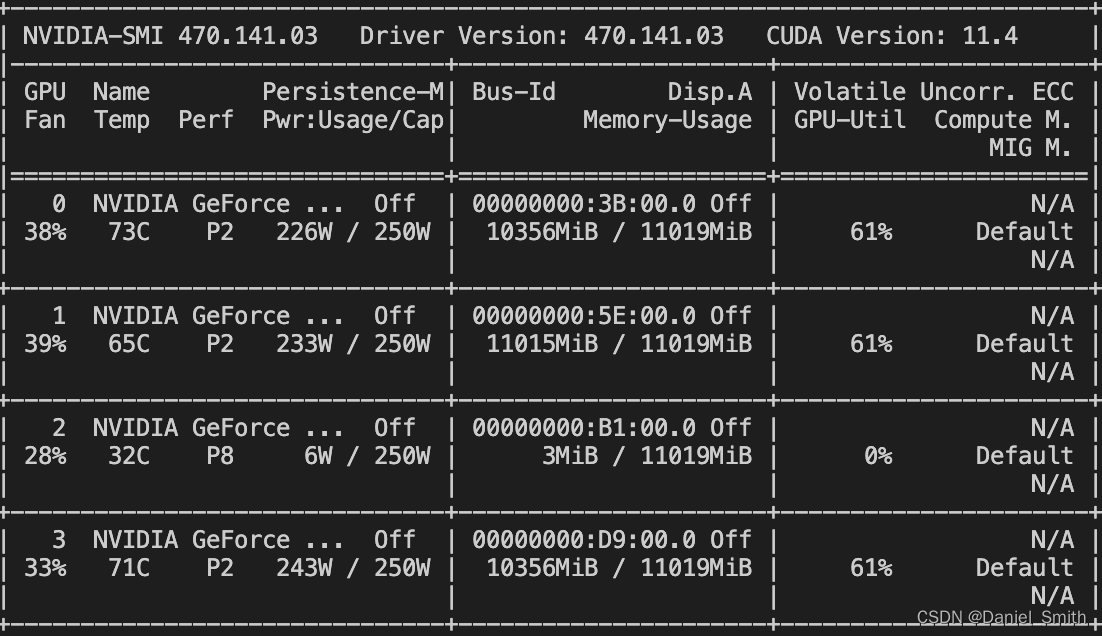
Task: Click the CUDA Version: 11.4 text
Action: (892, 36)
